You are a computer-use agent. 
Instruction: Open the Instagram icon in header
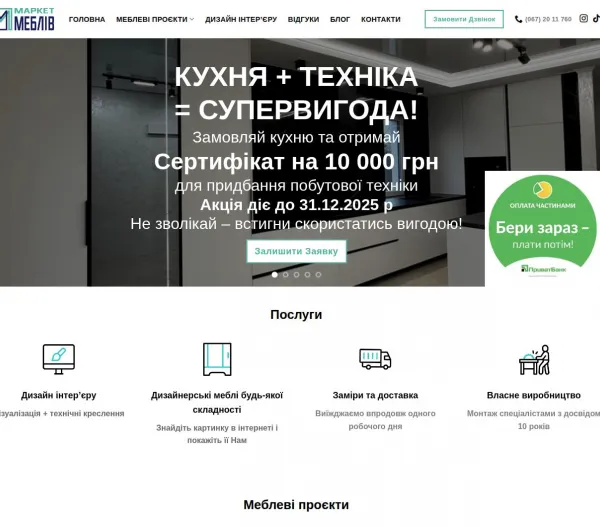(583, 18)
